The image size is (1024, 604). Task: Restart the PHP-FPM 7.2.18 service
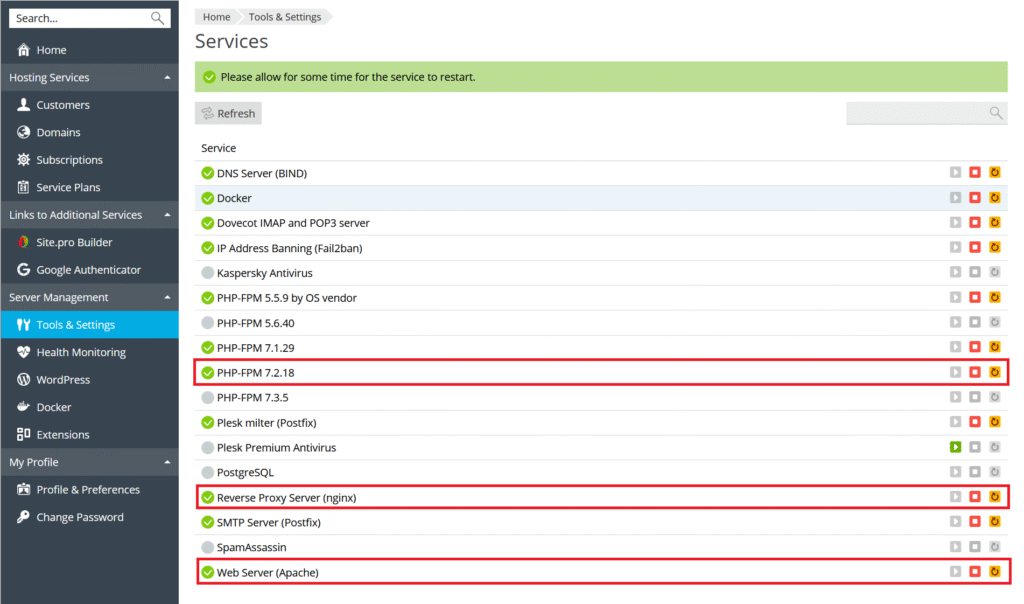(994, 373)
